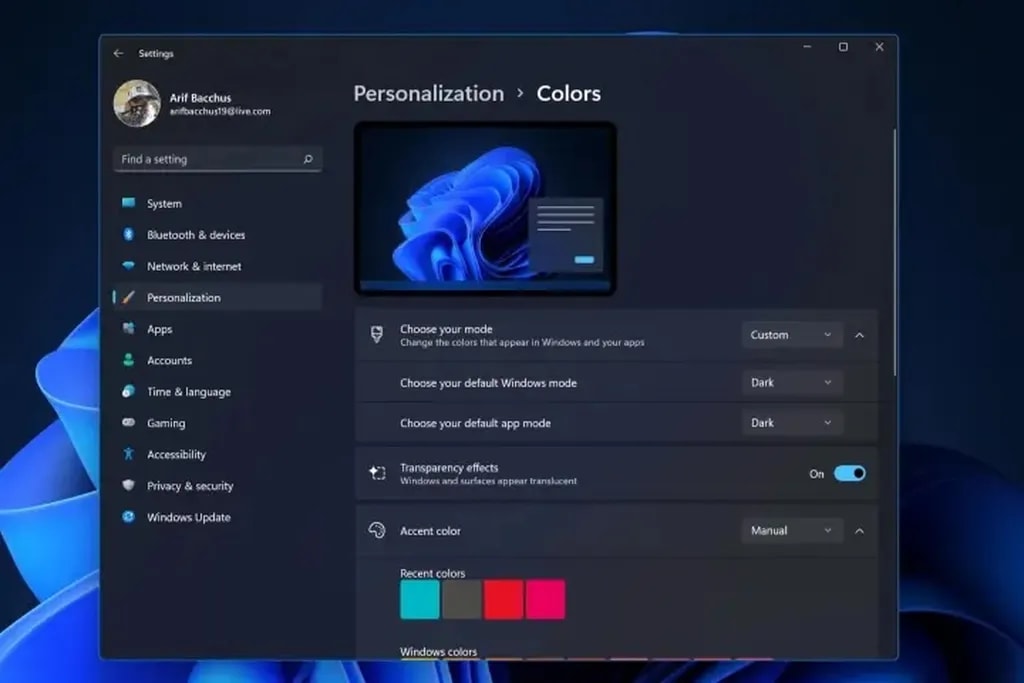Click the Personalization breadcrumb link
Viewport: 1024px width, 683px height.
428,94
